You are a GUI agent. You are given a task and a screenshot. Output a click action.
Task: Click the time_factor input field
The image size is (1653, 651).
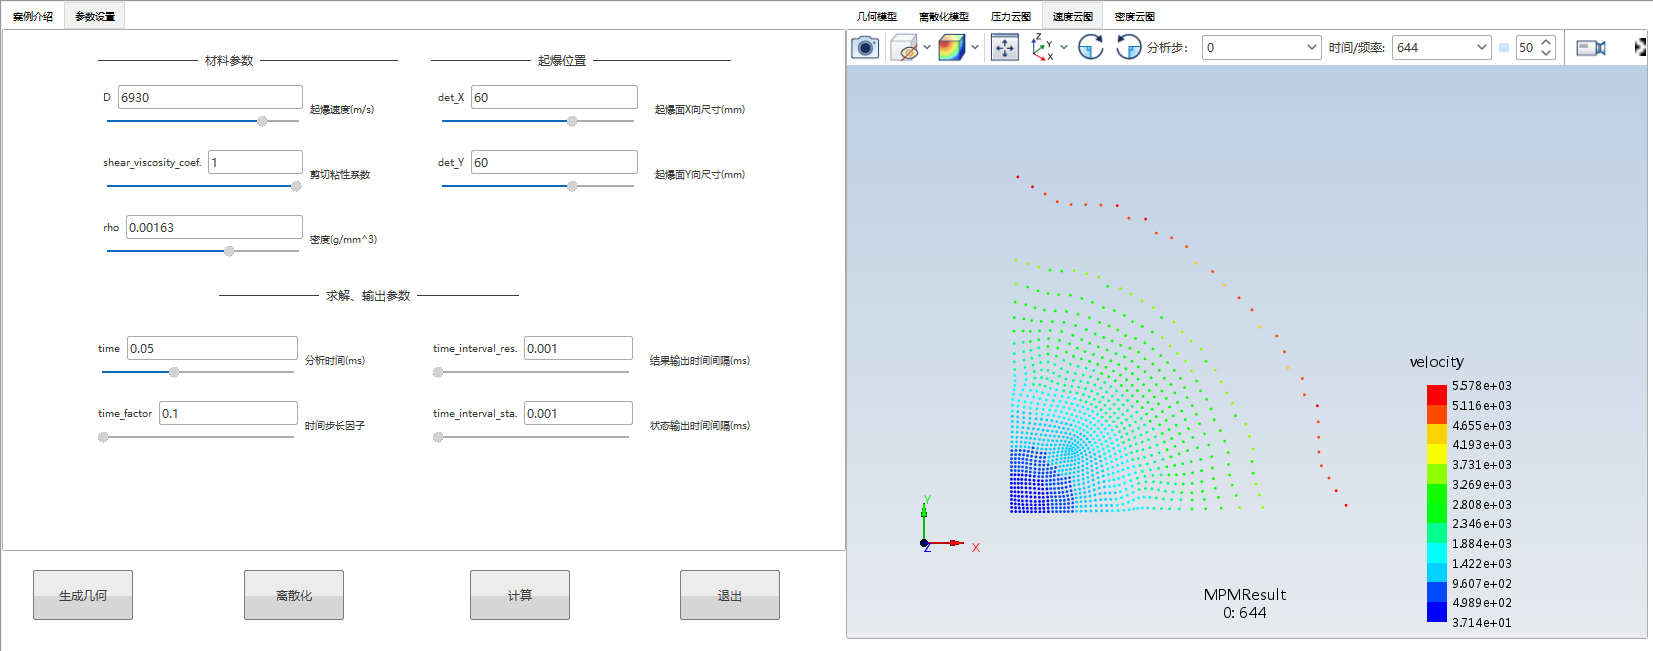click(228, 413)
